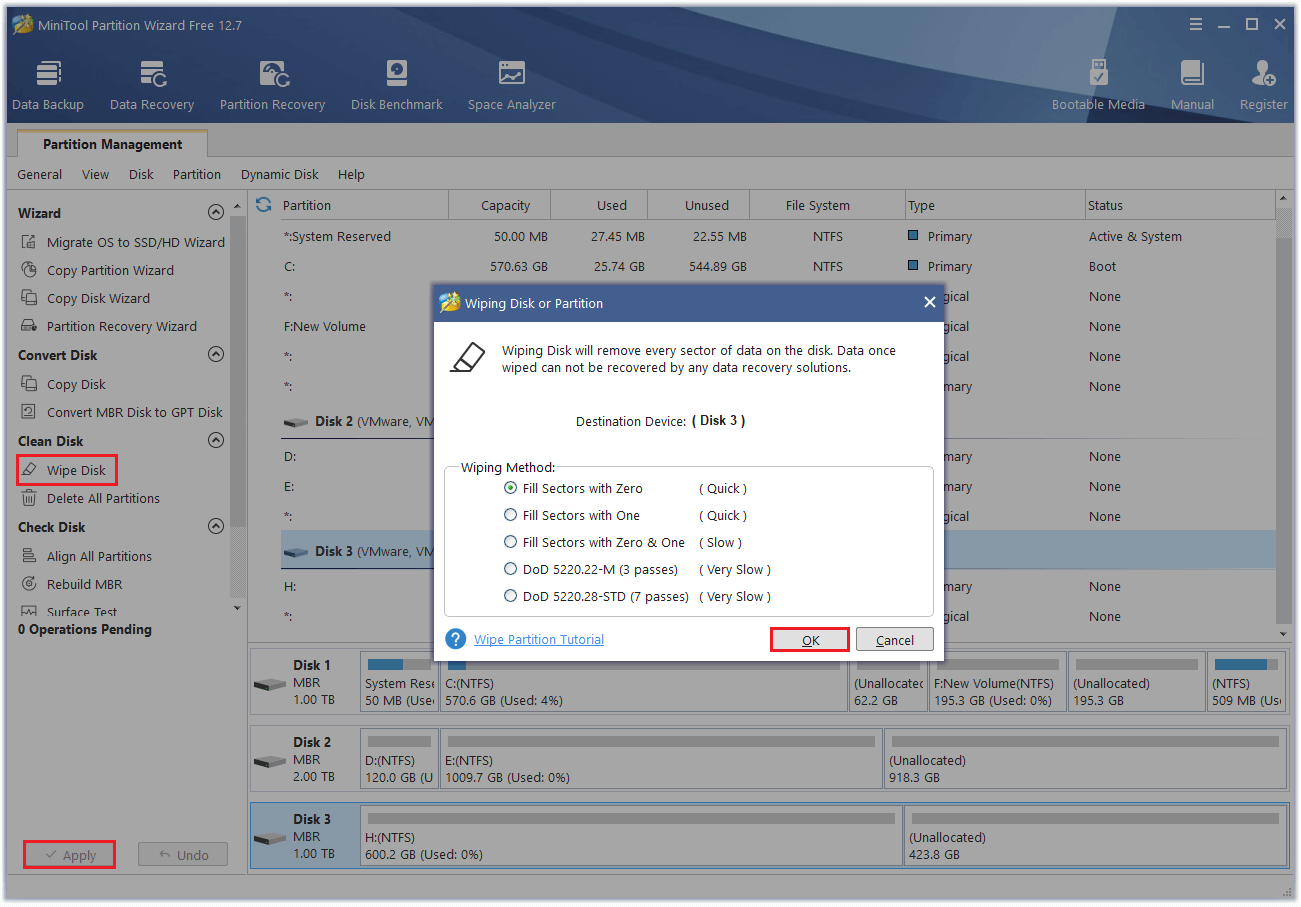The height and width of the screenshot is (907, 1301).
Task: Collapse the Check Disk section
Action: tap(215, 526)
